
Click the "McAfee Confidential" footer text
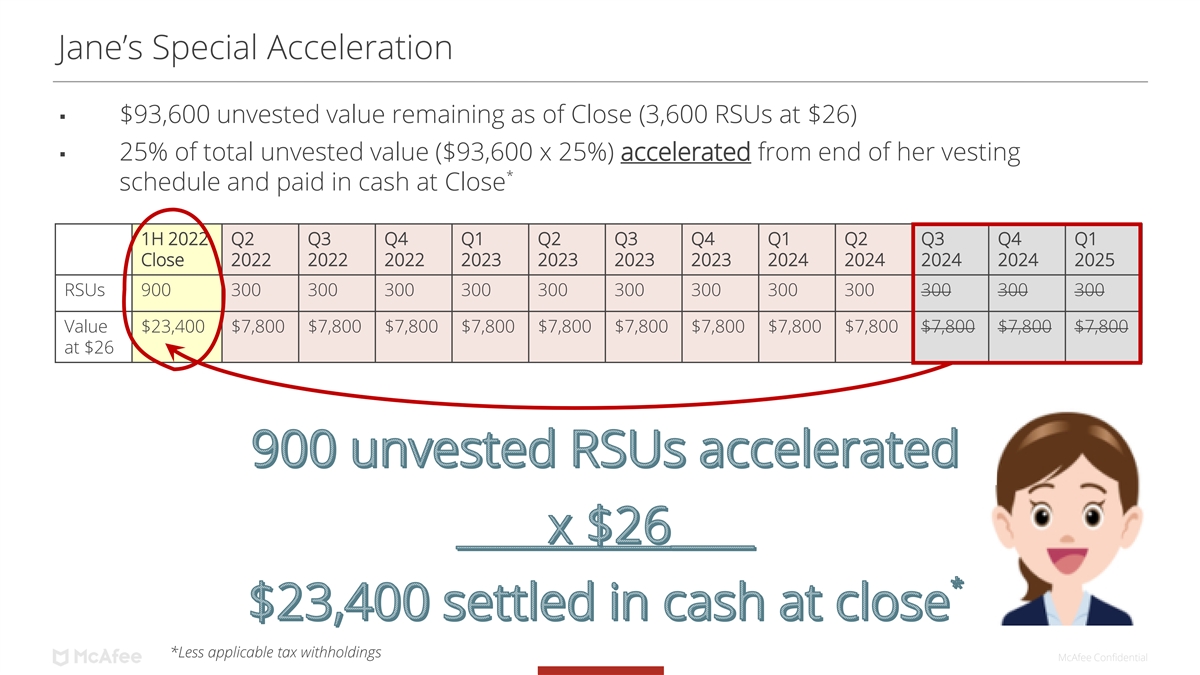pyautogui.click(x=1102, y=657)
